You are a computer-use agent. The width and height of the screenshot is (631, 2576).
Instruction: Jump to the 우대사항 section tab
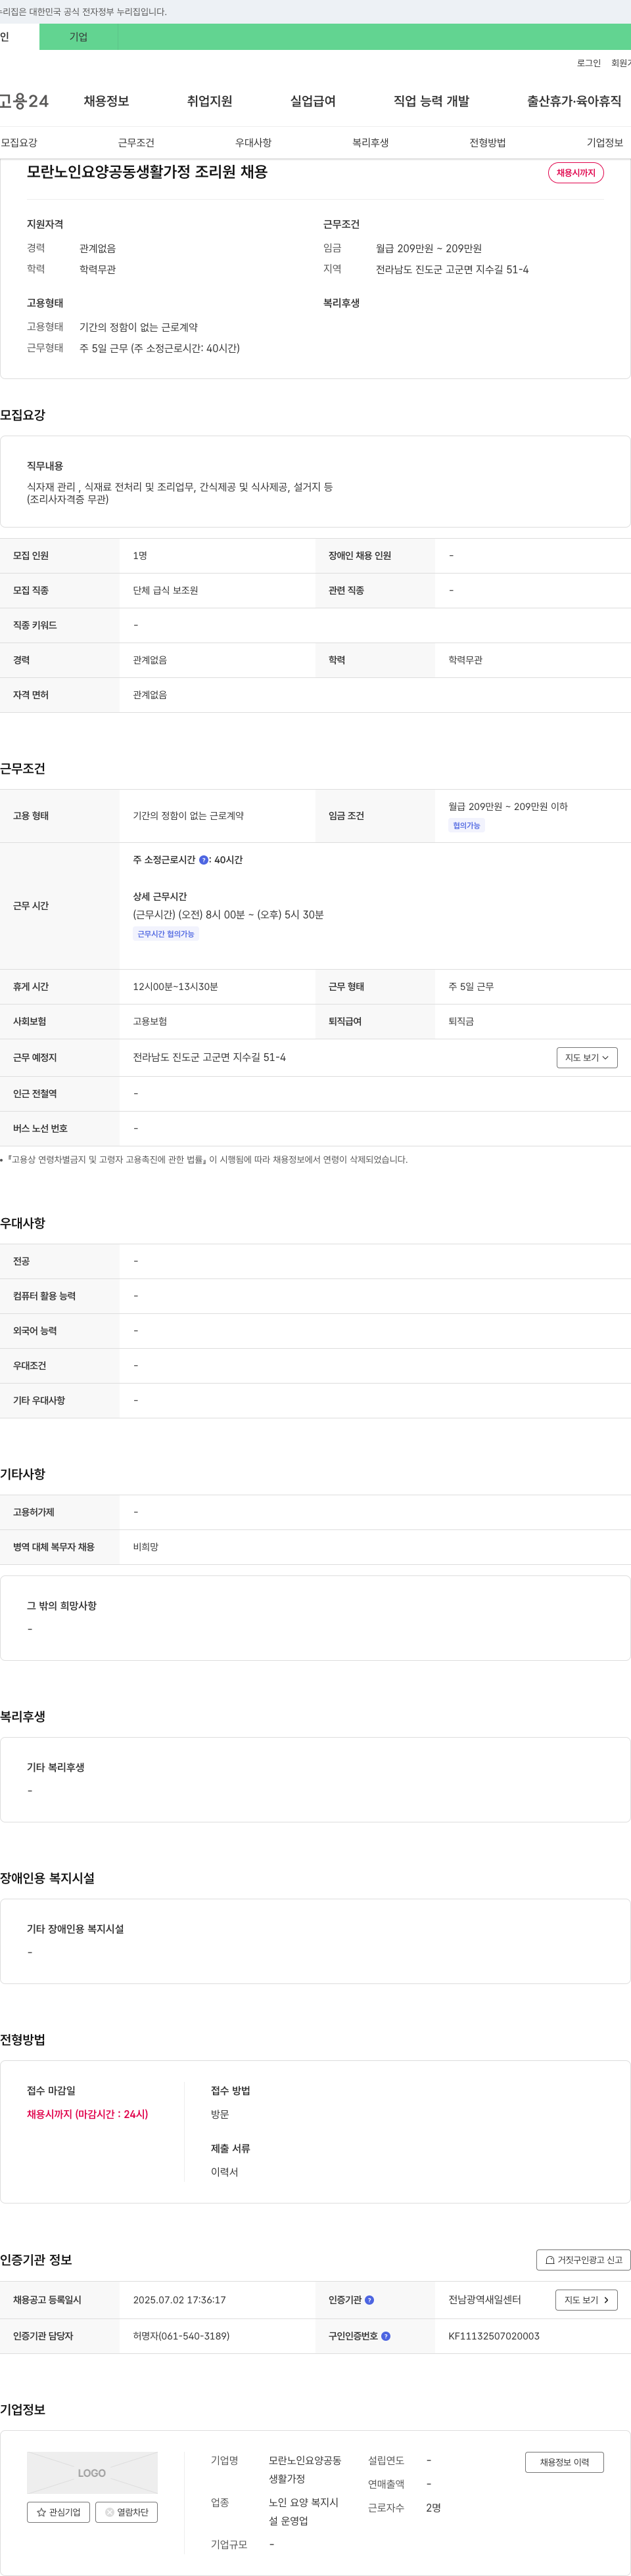(253, 143)
